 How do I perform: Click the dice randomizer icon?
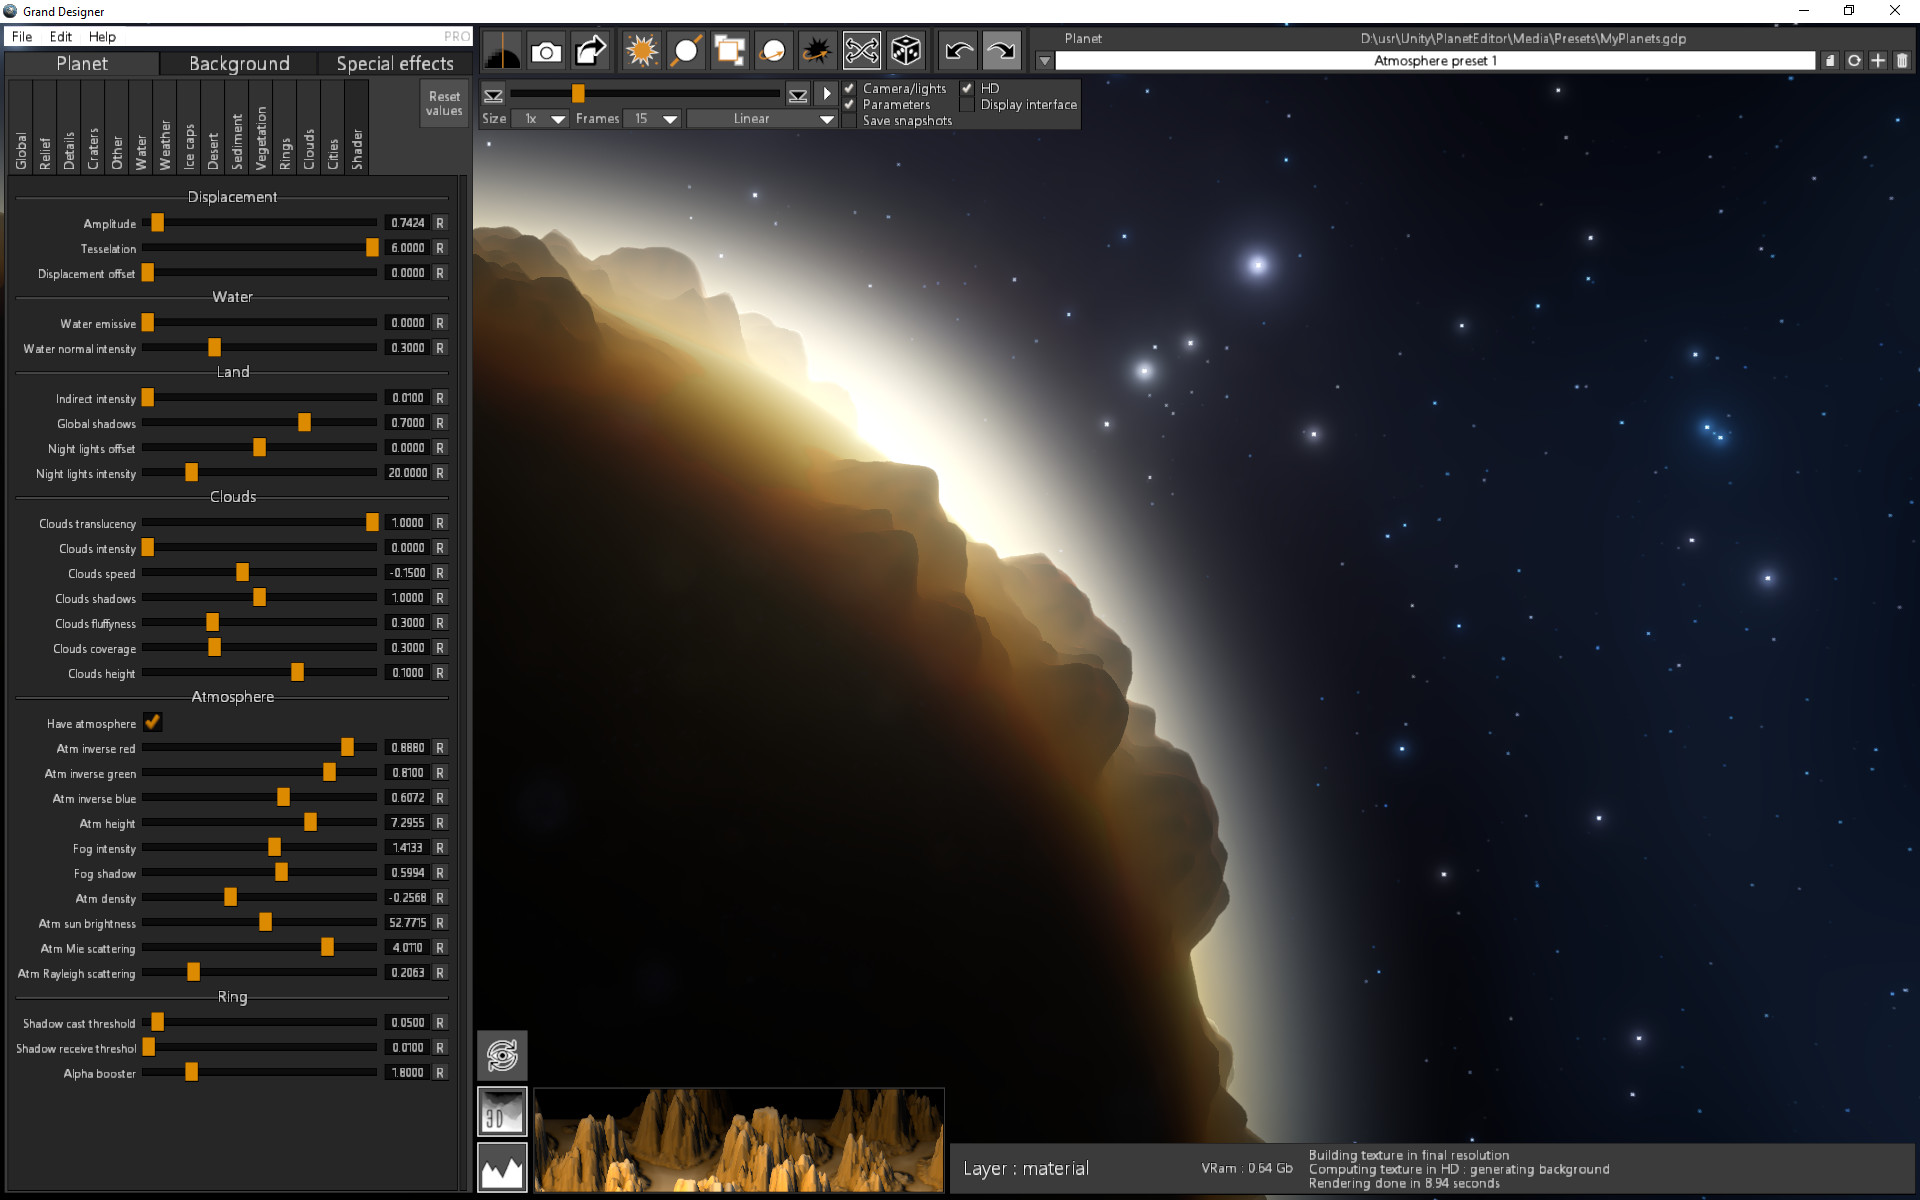pyautogui.click(x=906, y=50)
